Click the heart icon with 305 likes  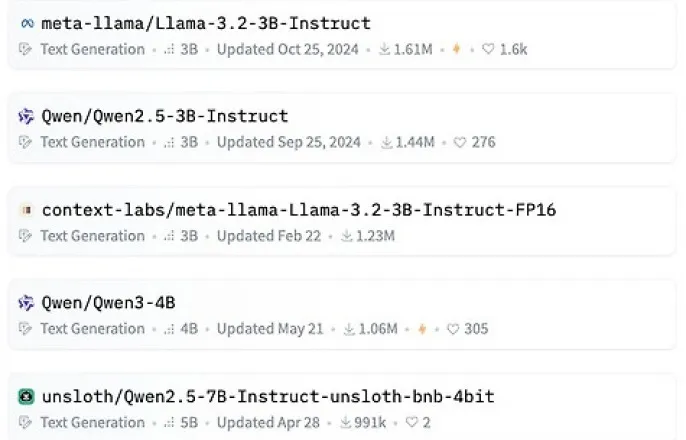tap(453, 328)
